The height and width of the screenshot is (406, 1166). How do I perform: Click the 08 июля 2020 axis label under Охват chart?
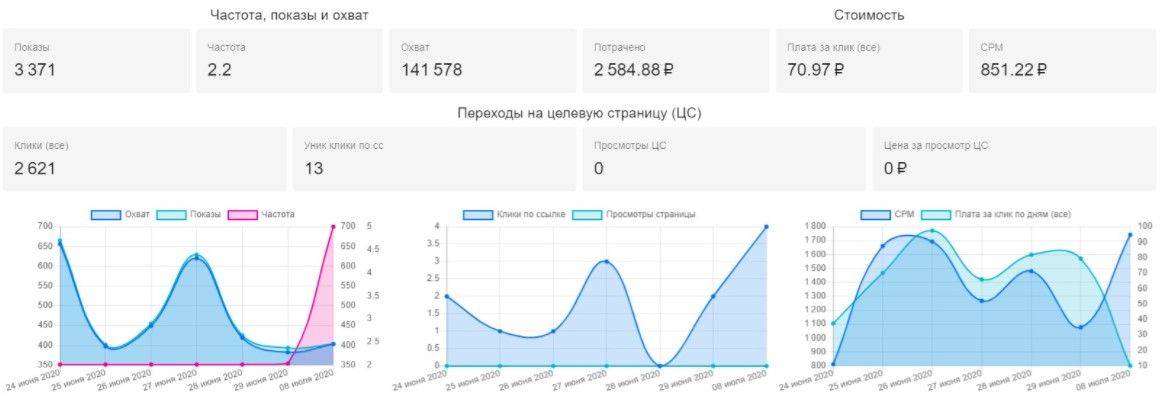pyautogui.click(x=306, y=381)
